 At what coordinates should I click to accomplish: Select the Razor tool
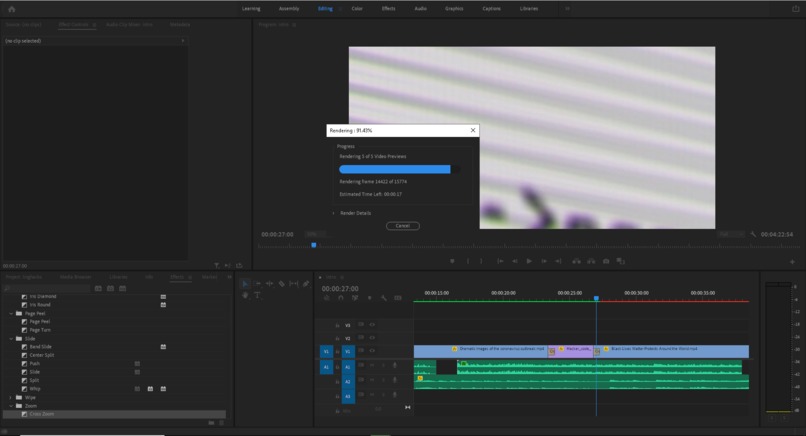pyautogui.click(x=282, y=284)
